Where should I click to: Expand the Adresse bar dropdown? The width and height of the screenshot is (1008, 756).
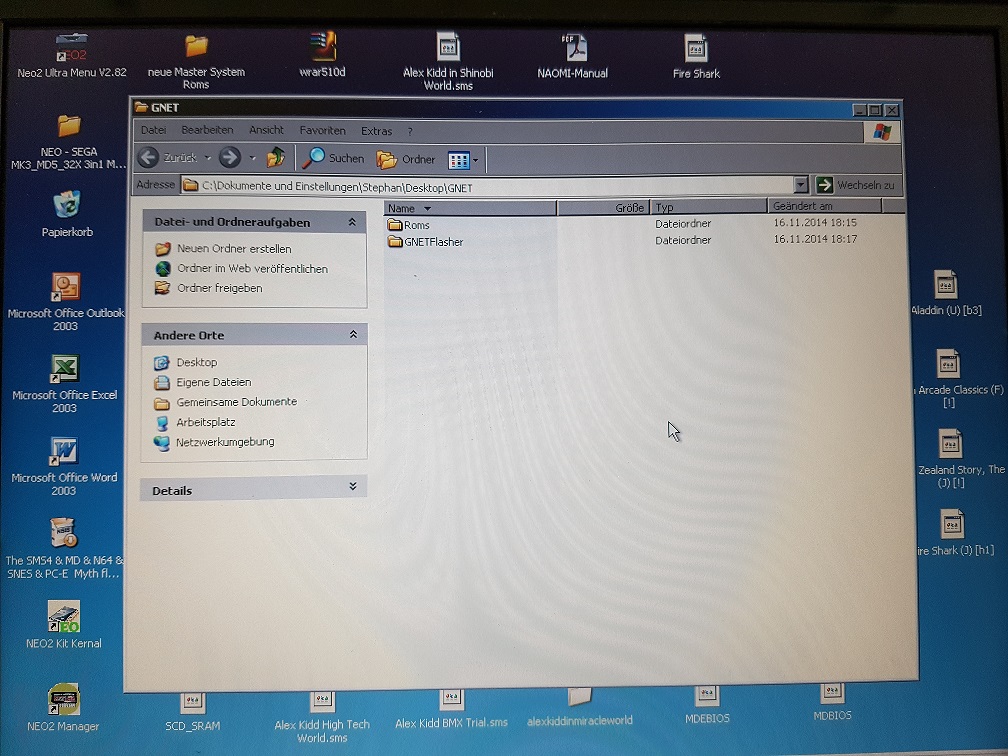800,185
